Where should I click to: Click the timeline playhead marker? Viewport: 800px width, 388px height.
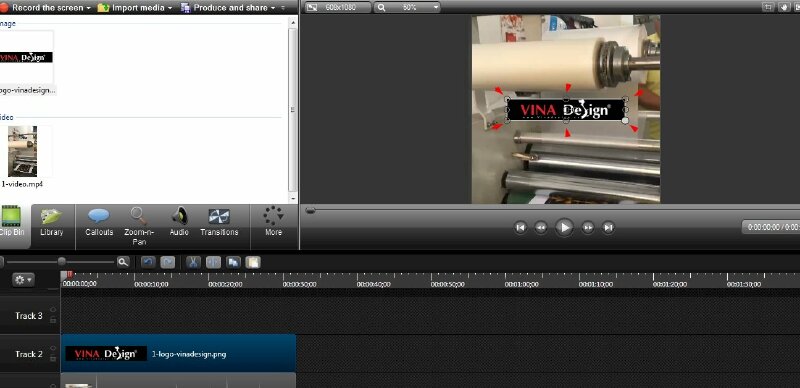pyautogui.click(x=68, y=275)
